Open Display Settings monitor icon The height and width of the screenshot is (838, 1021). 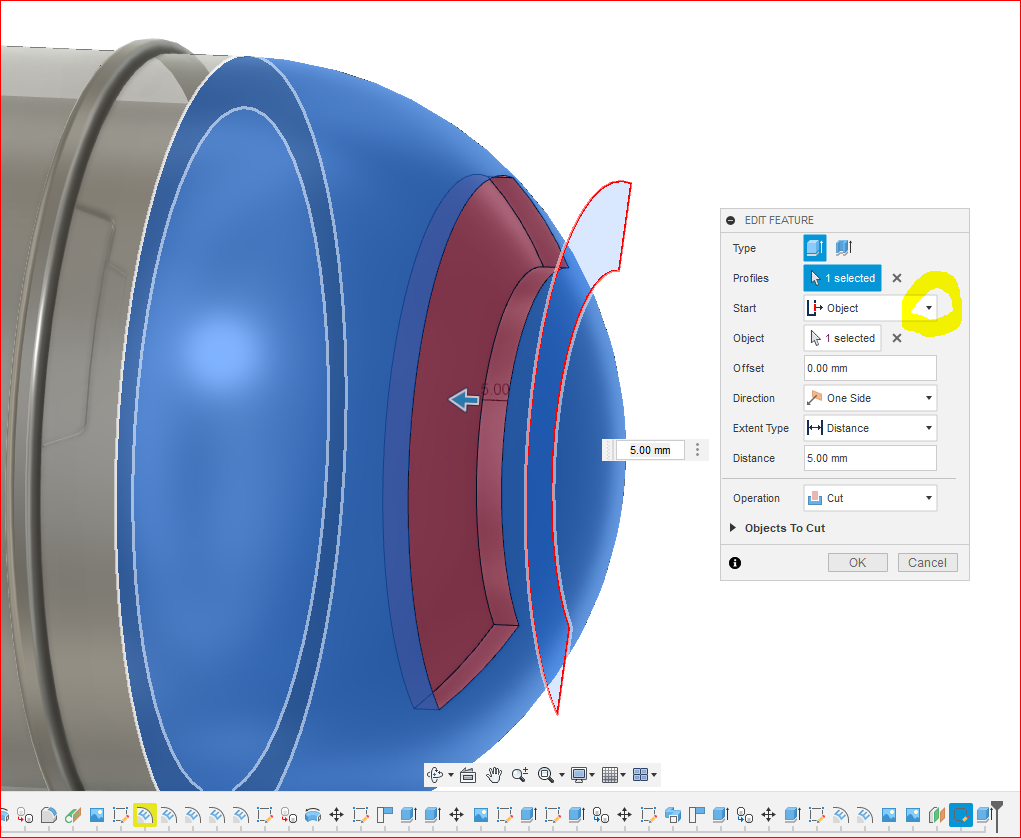coord(578,775)
